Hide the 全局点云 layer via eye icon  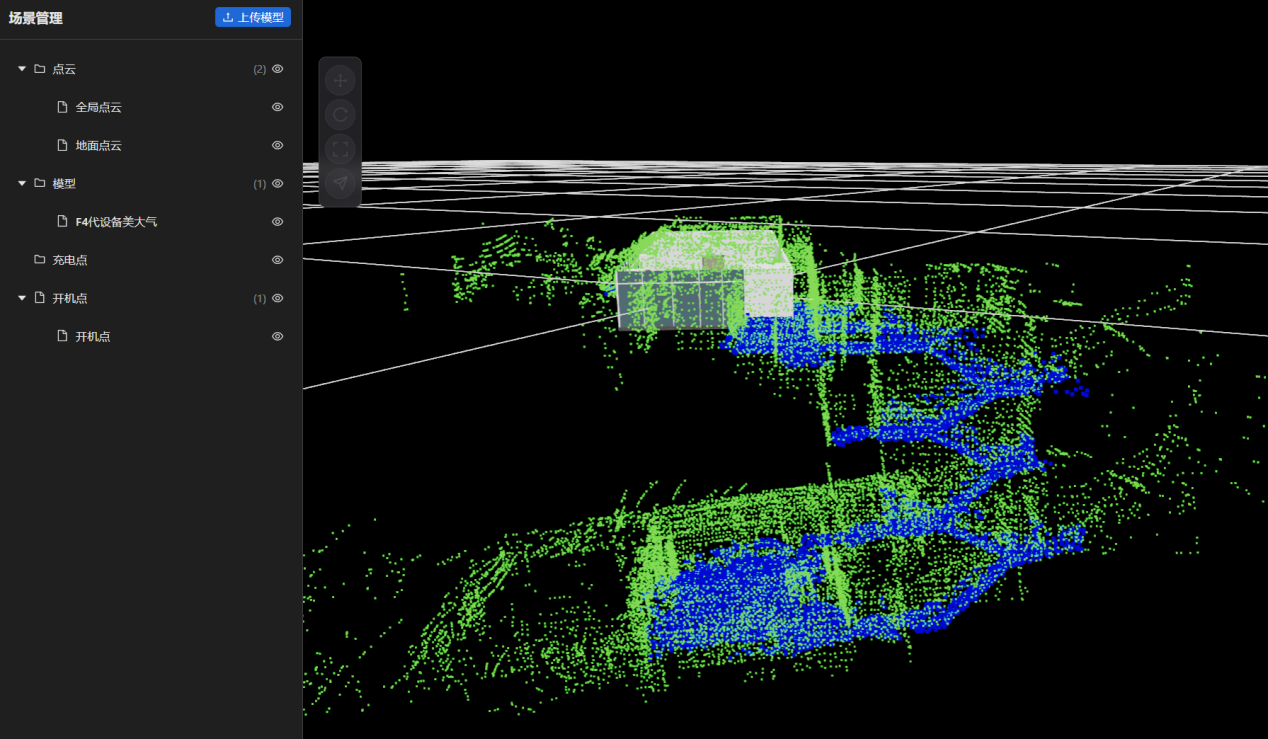(278, 107)
